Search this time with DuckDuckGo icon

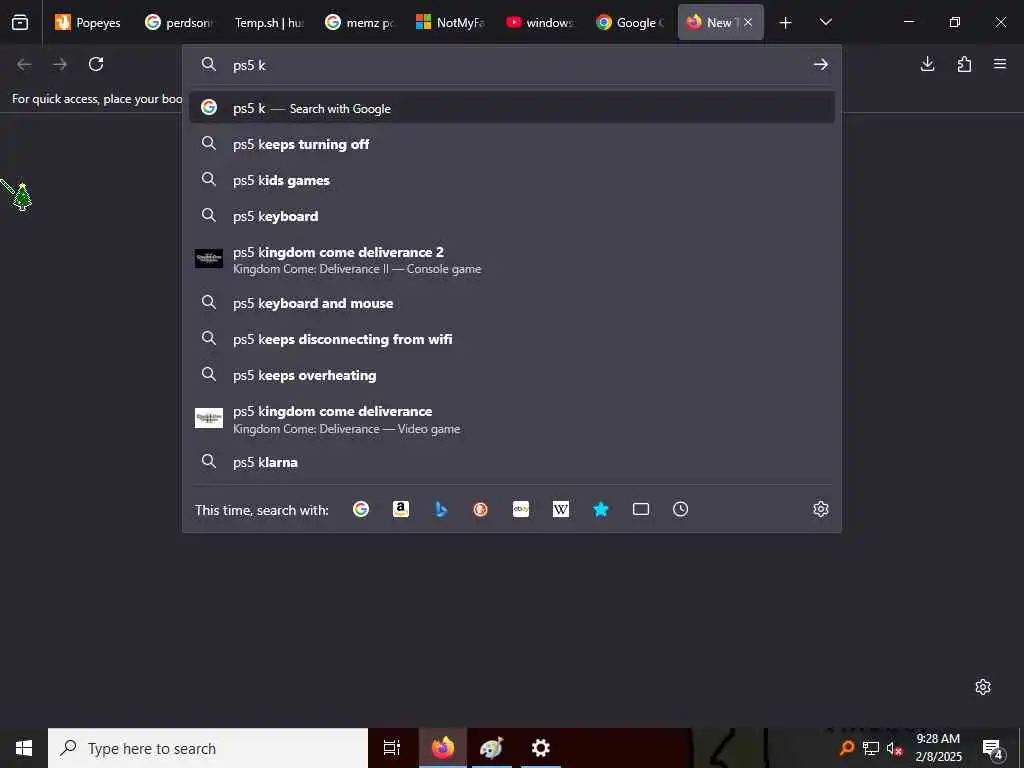(481, 509)
